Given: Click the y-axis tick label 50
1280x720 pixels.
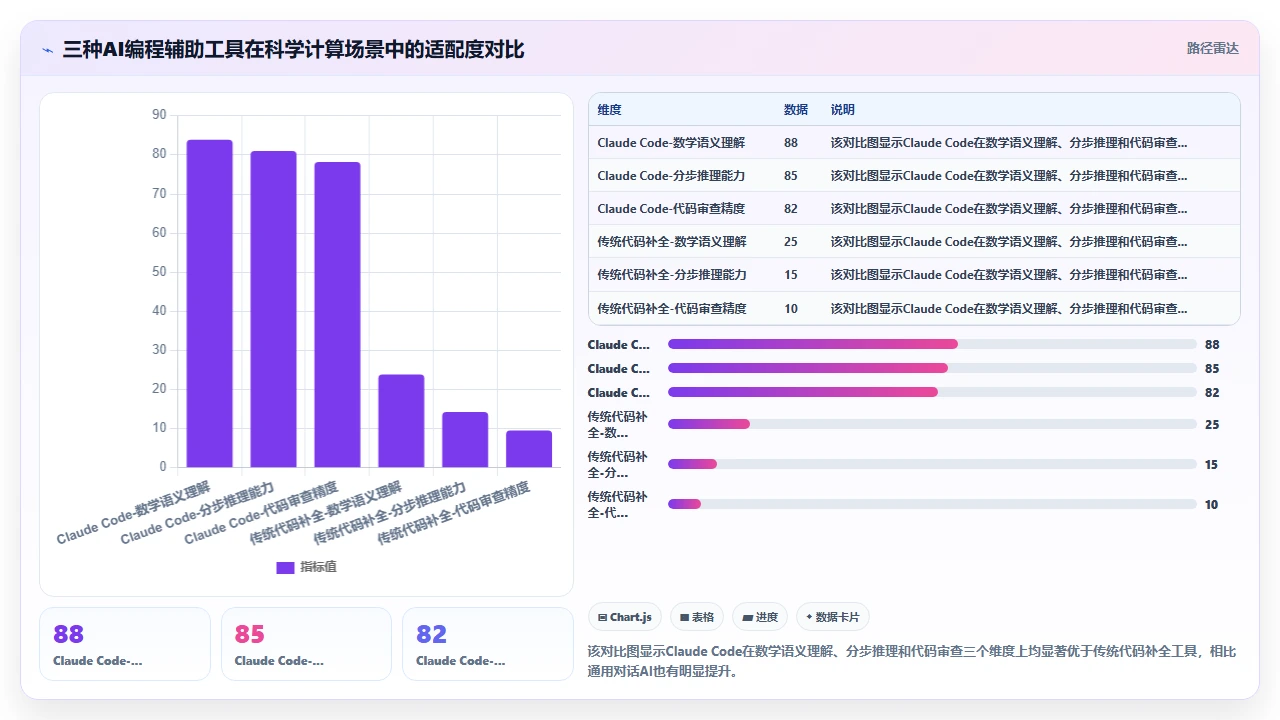Looking at the screenshot, I should [x=159, y=272].
